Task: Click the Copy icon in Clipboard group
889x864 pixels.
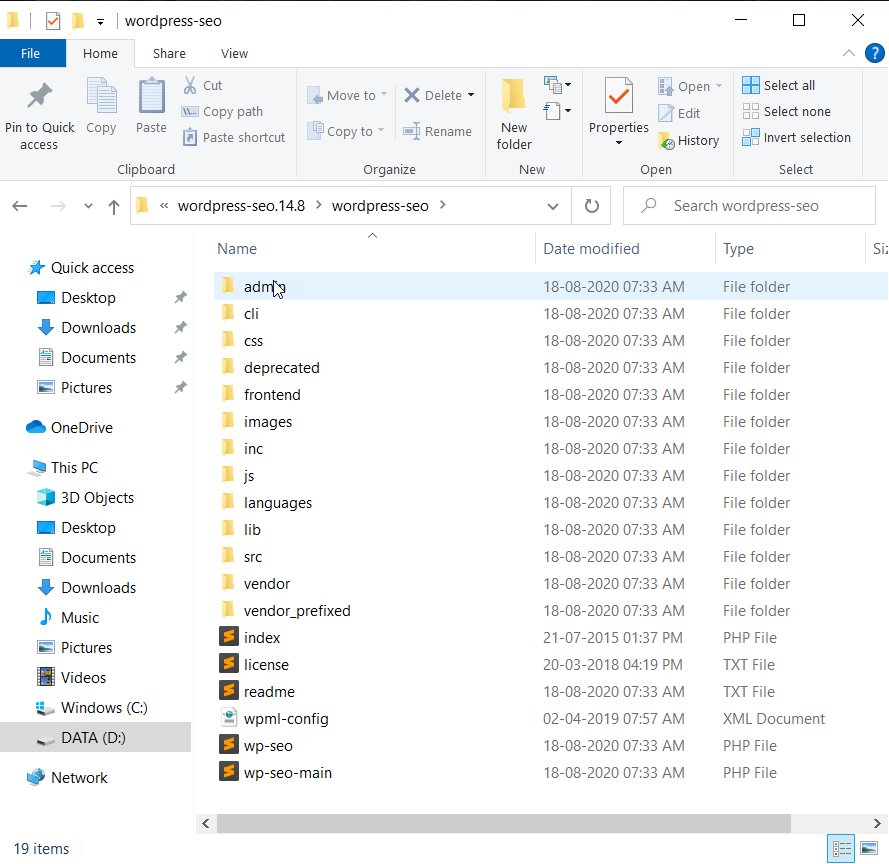Action: 101,96
